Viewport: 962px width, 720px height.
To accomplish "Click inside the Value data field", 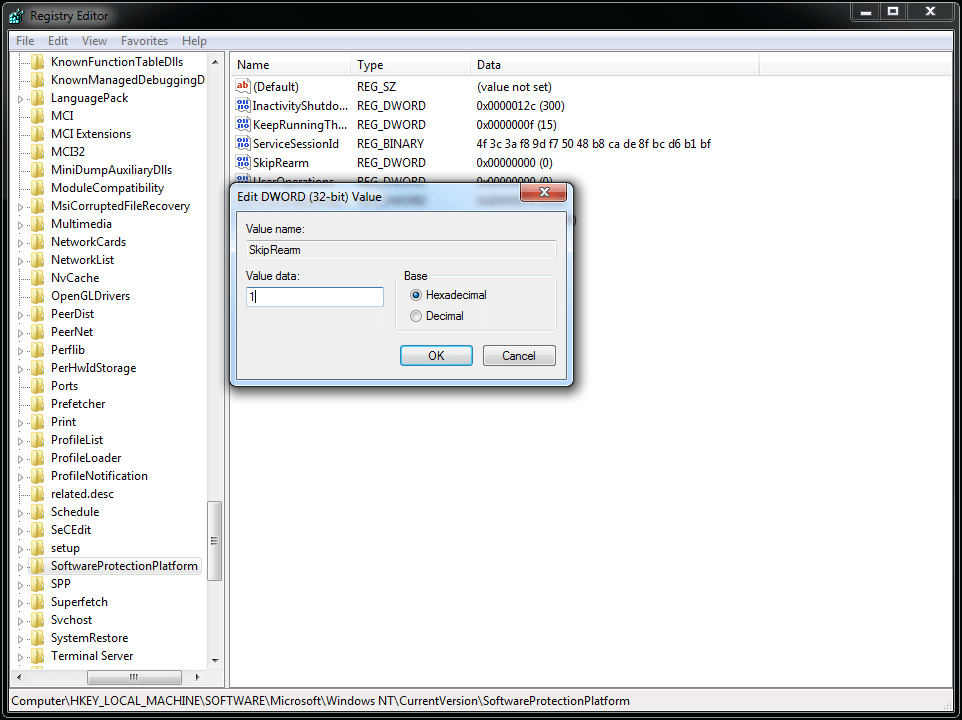I will coord(314,296).
